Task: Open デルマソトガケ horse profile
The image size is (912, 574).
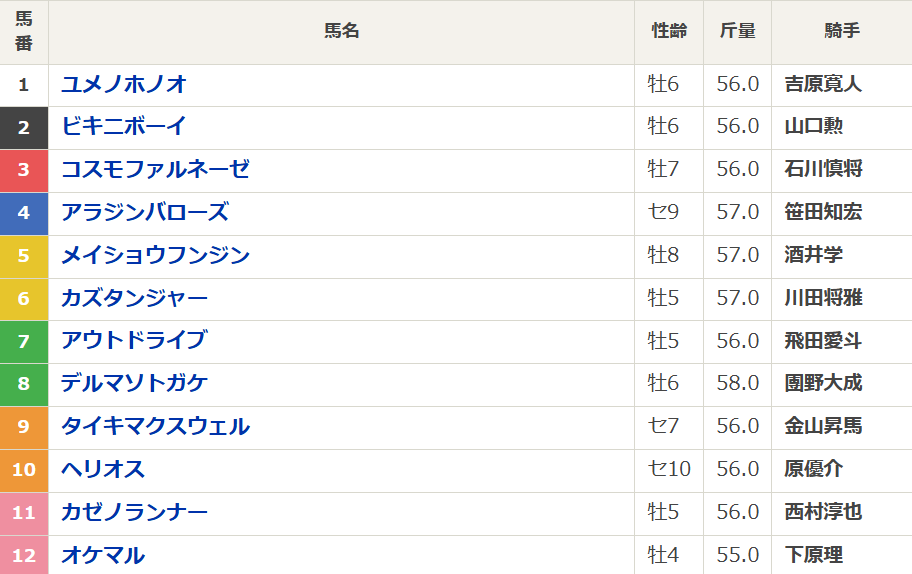Action: [x=135, y=383]
